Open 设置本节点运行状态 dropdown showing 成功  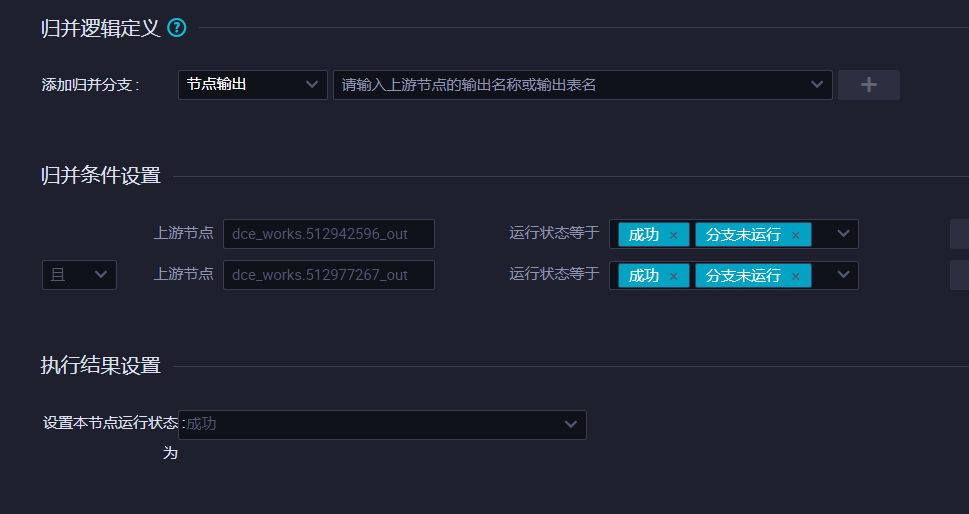pos(383,424)
